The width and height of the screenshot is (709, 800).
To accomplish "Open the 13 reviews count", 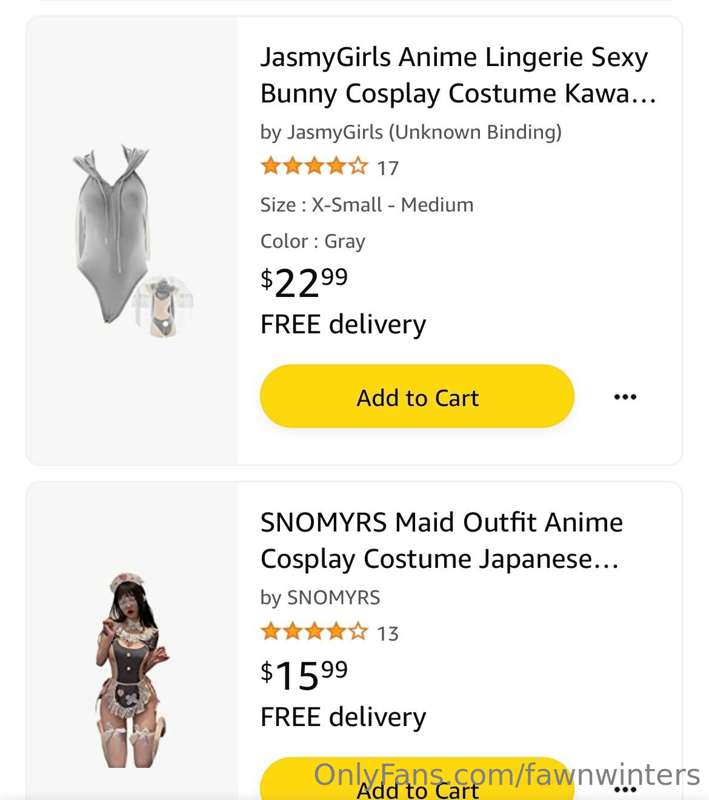I will click(x=388, y=634).
